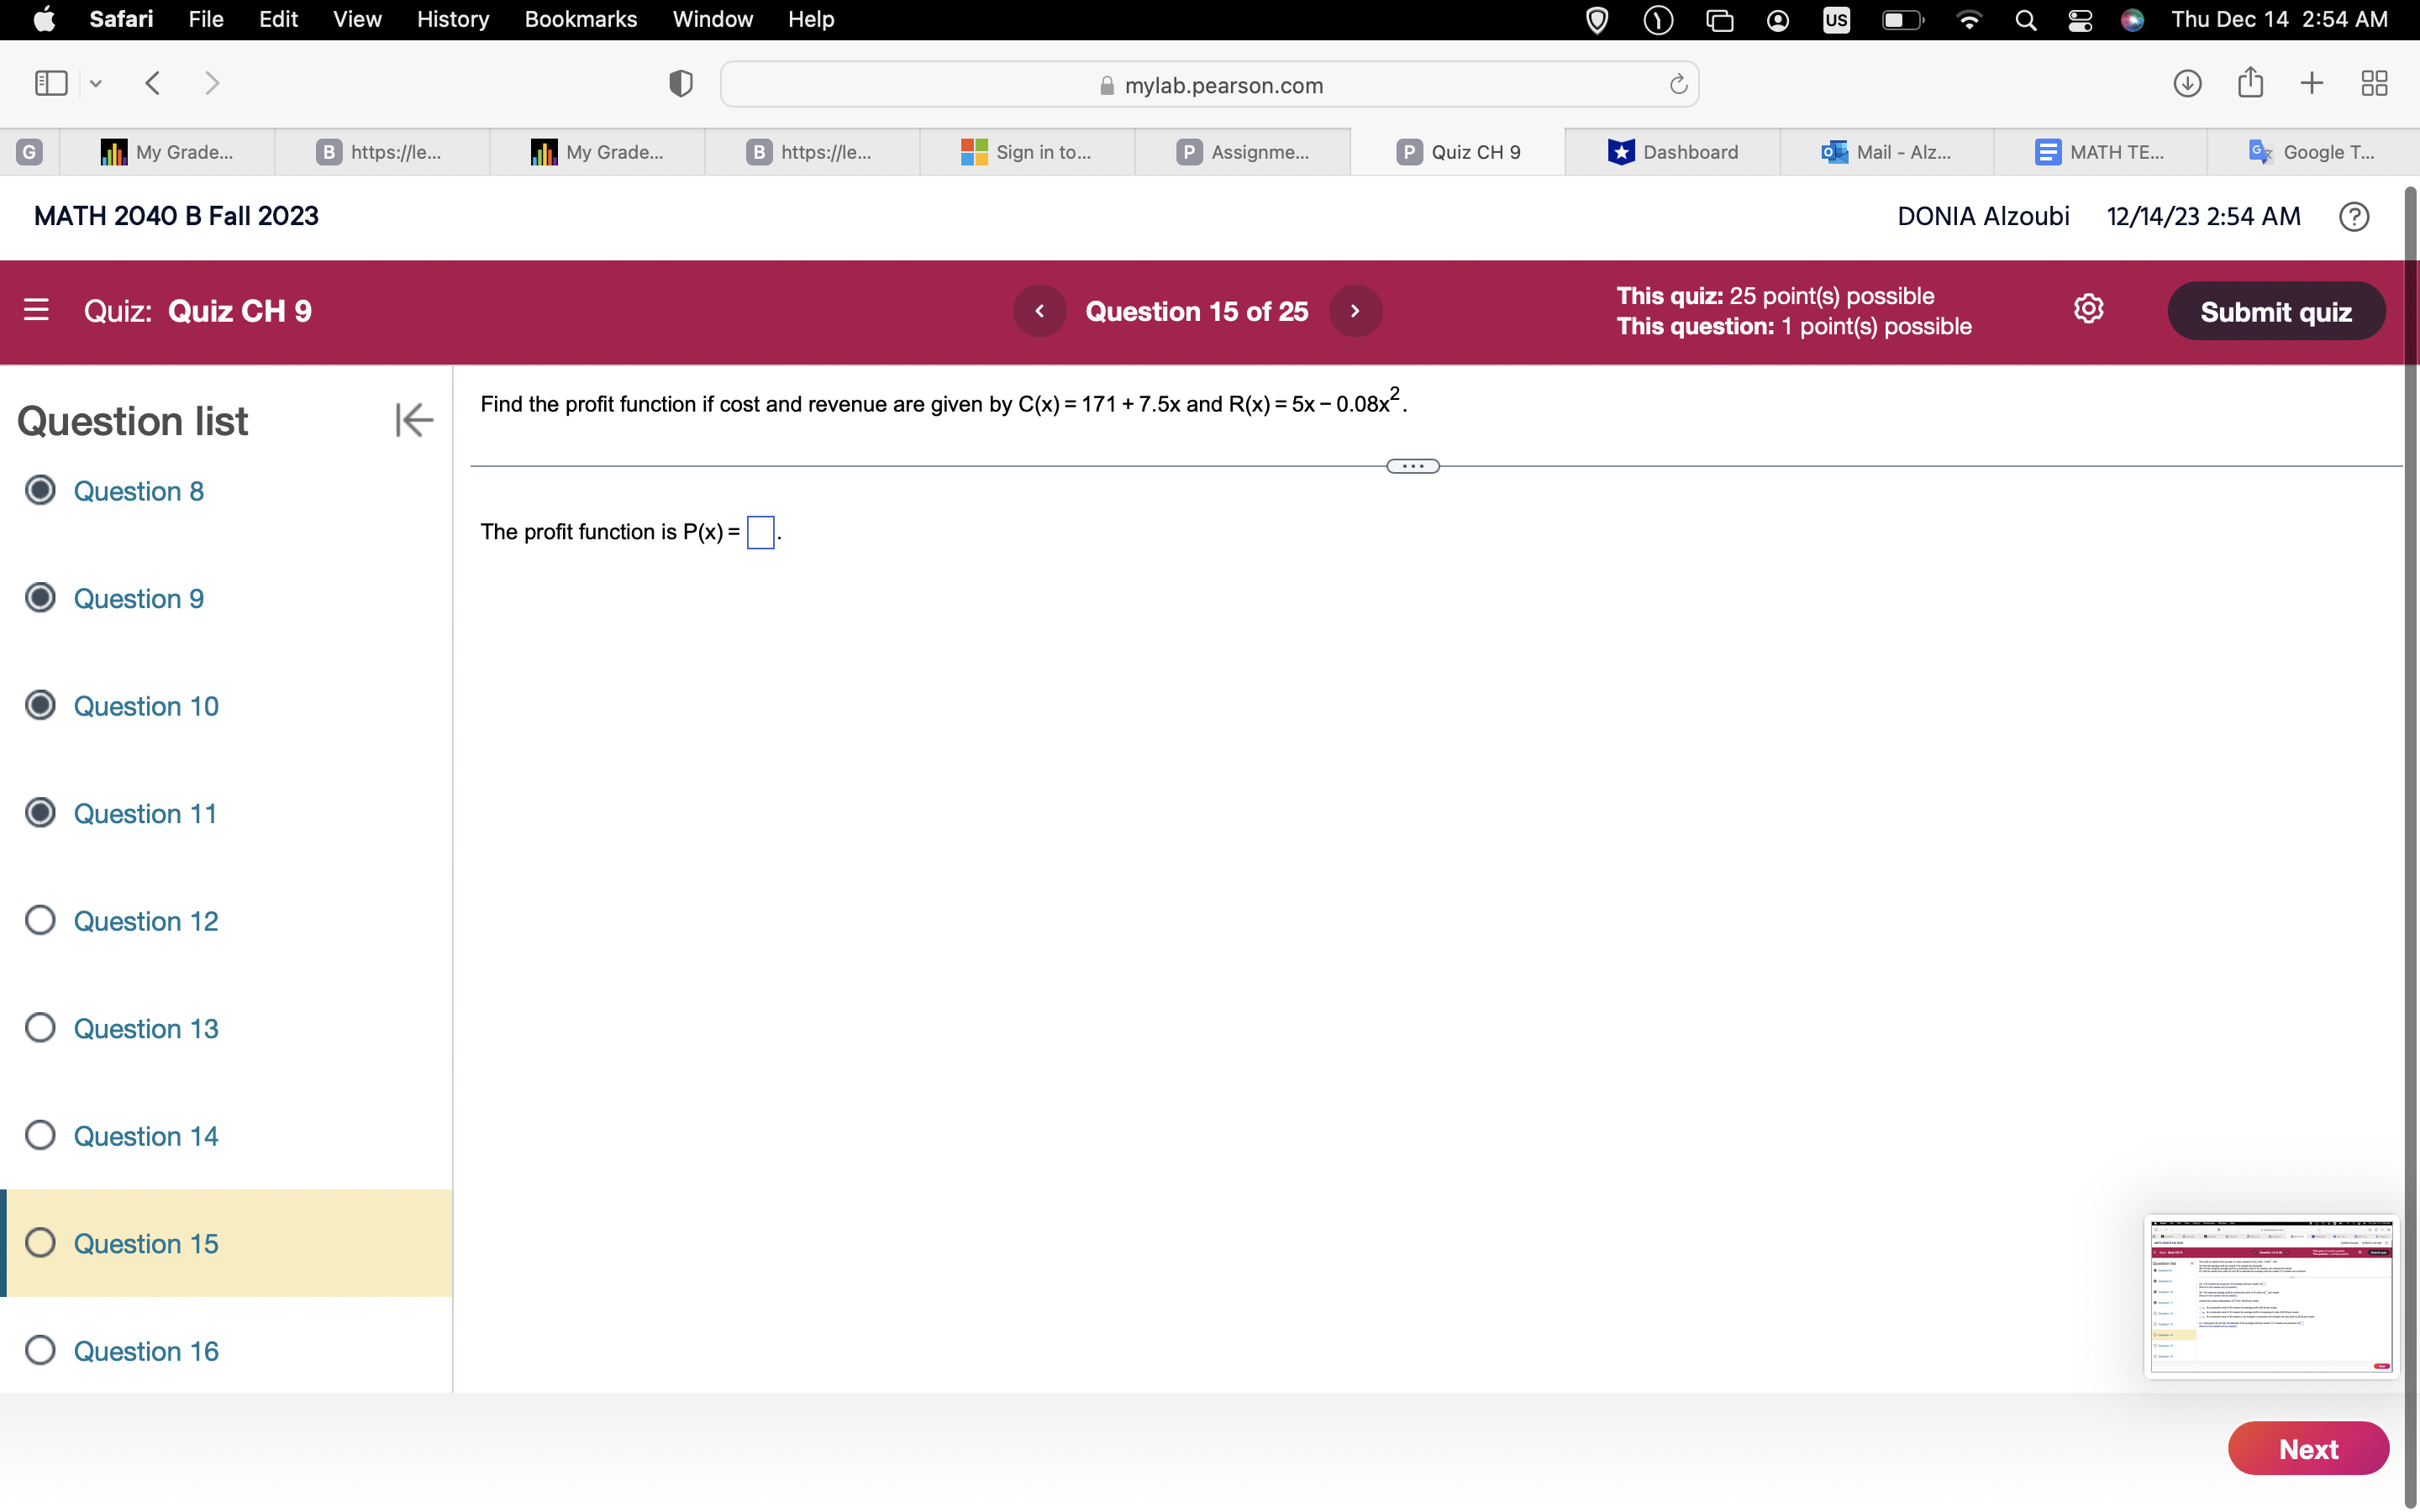The height and width of the screenshot is (1512, 2420).
Task: Click the Submit quiz button
Action: (x=2275, y=312)
